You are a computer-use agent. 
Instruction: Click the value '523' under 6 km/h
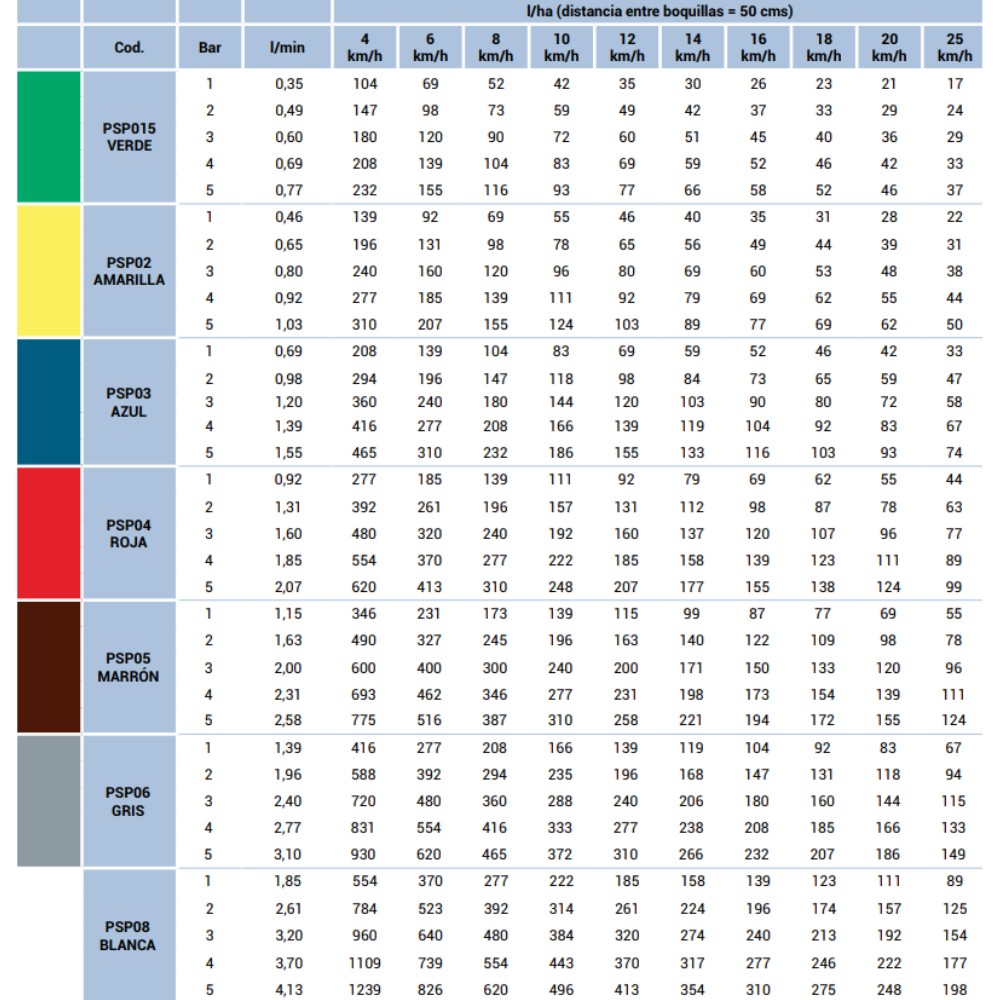pyautogui.click(x=430, y=908)
